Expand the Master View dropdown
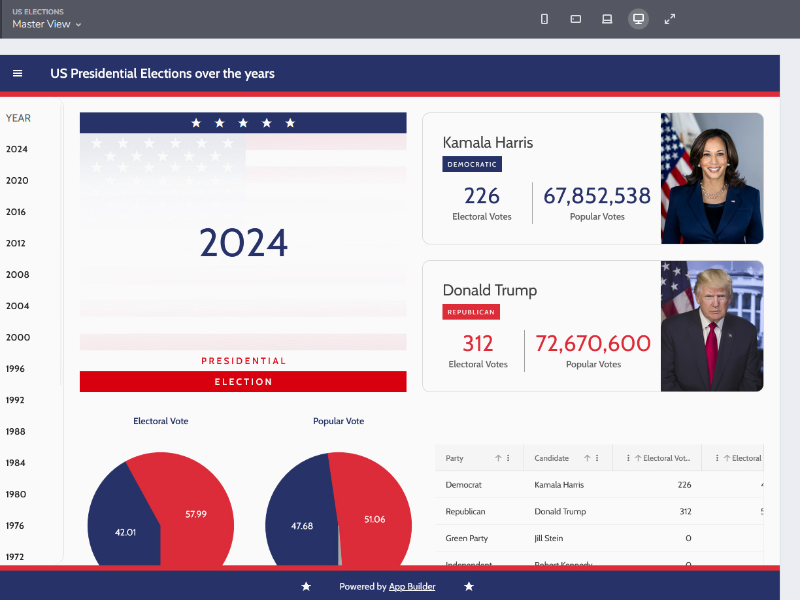The height and width of the screenshot is (600, 800). [46, 24]
